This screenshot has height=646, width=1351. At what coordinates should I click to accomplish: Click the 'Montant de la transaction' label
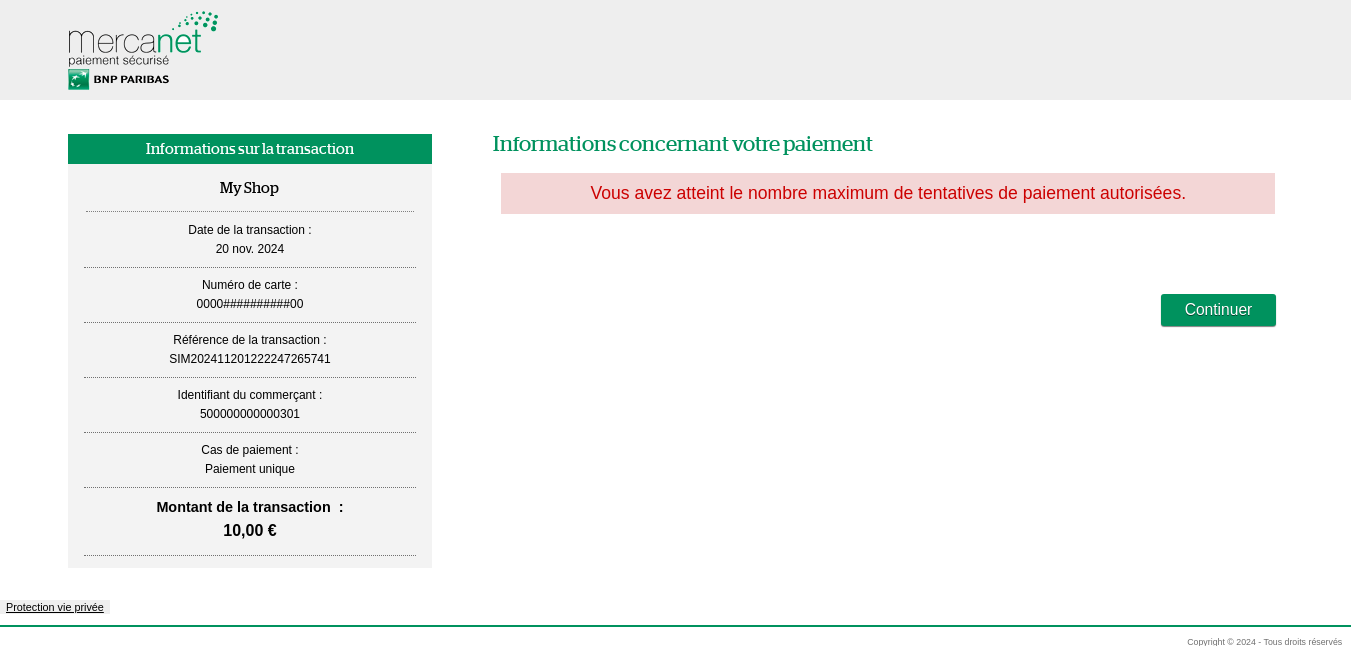pyautogui.click(x=249, y=507)
